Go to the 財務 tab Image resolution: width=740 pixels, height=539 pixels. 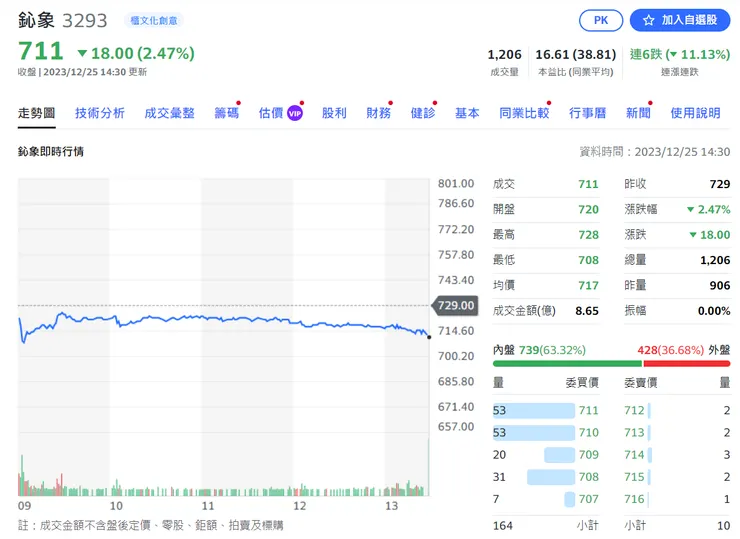pos(378,113)
